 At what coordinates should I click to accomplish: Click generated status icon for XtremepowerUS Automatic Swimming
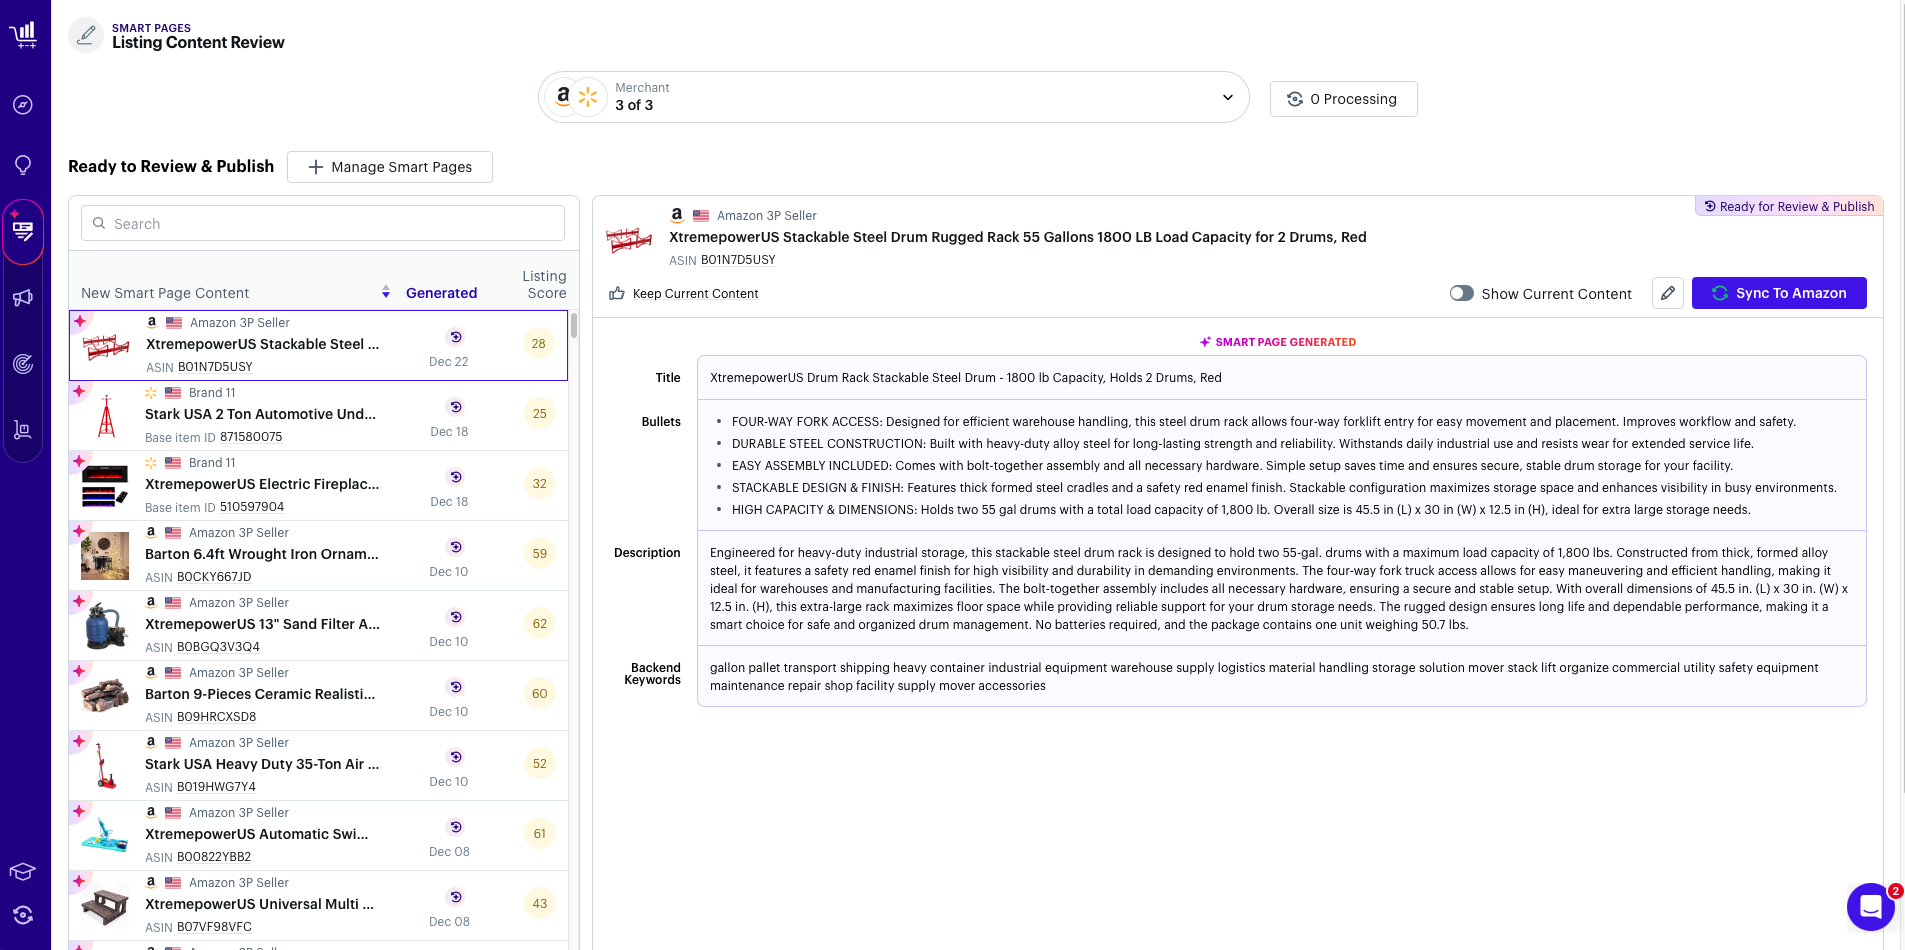point(456,827)
